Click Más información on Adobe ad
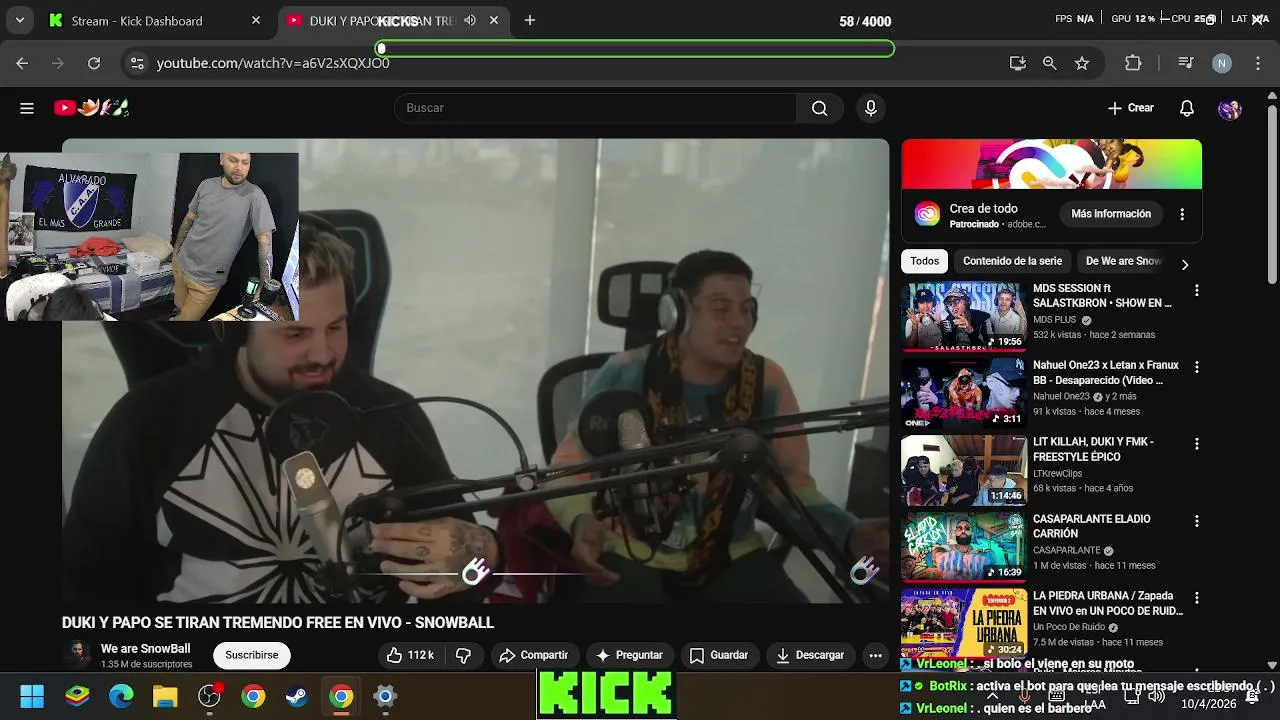The image size is (1280, 720). (x=1111, y=214)
